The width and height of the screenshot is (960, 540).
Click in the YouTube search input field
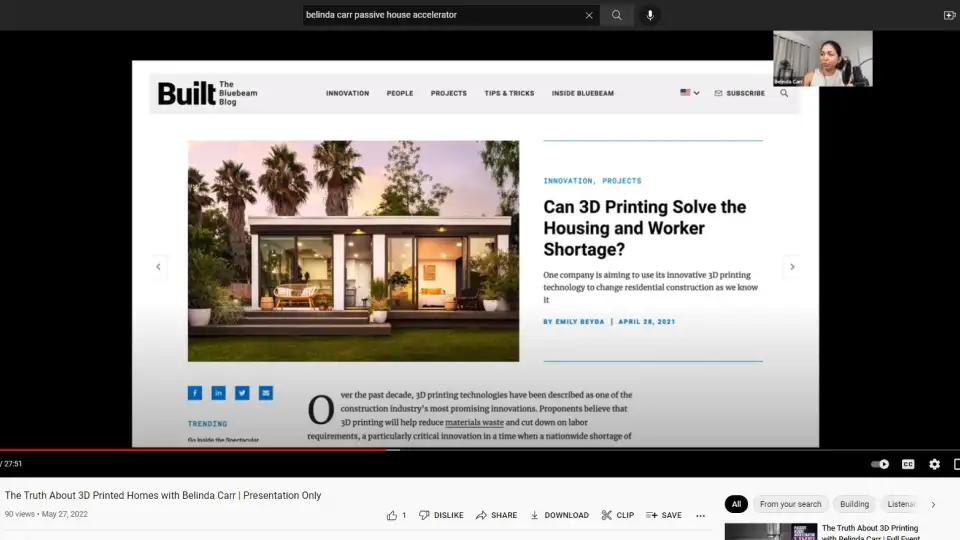pyautogui.click(x=440, y=15)
